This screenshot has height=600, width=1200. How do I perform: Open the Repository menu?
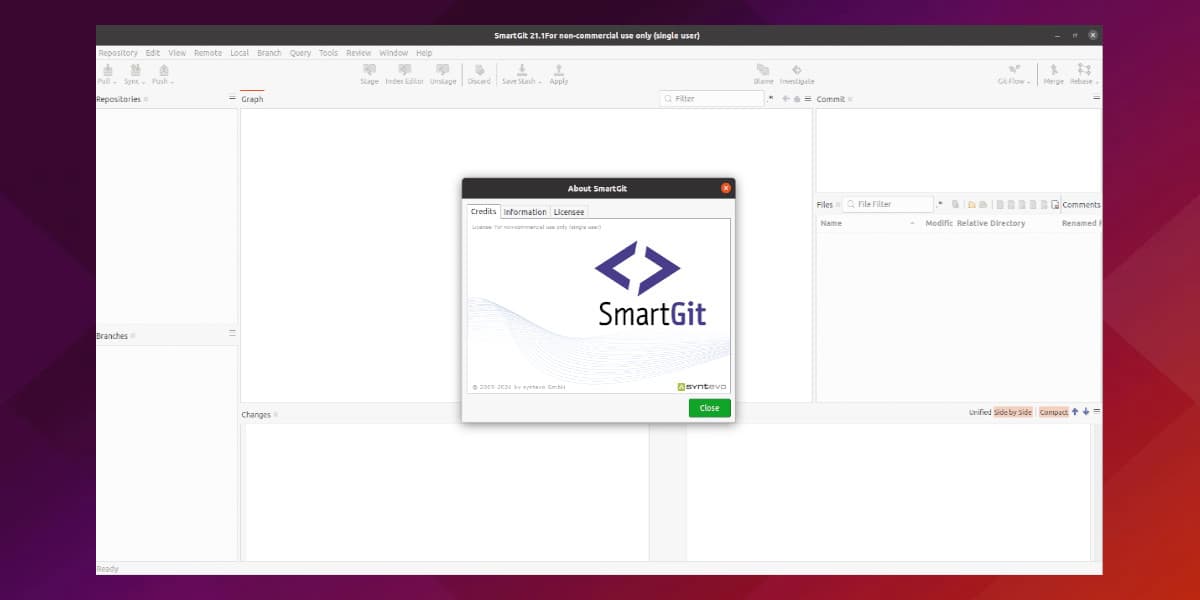click(117, 53)
